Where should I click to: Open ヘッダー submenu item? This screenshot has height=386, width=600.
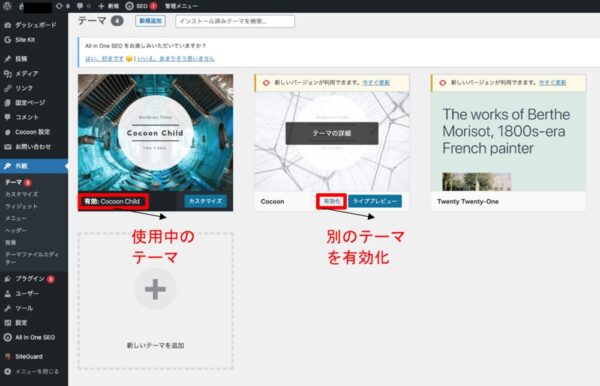16,231
